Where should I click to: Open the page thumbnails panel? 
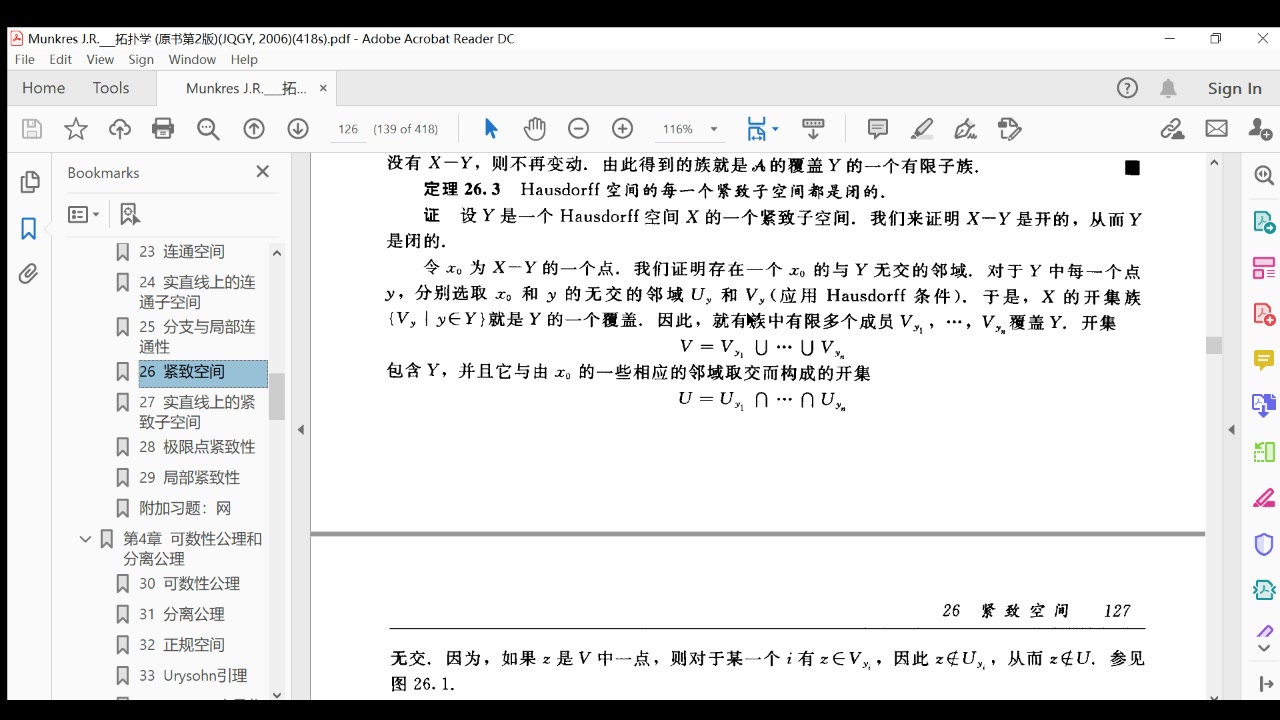[x=29, y=182]
